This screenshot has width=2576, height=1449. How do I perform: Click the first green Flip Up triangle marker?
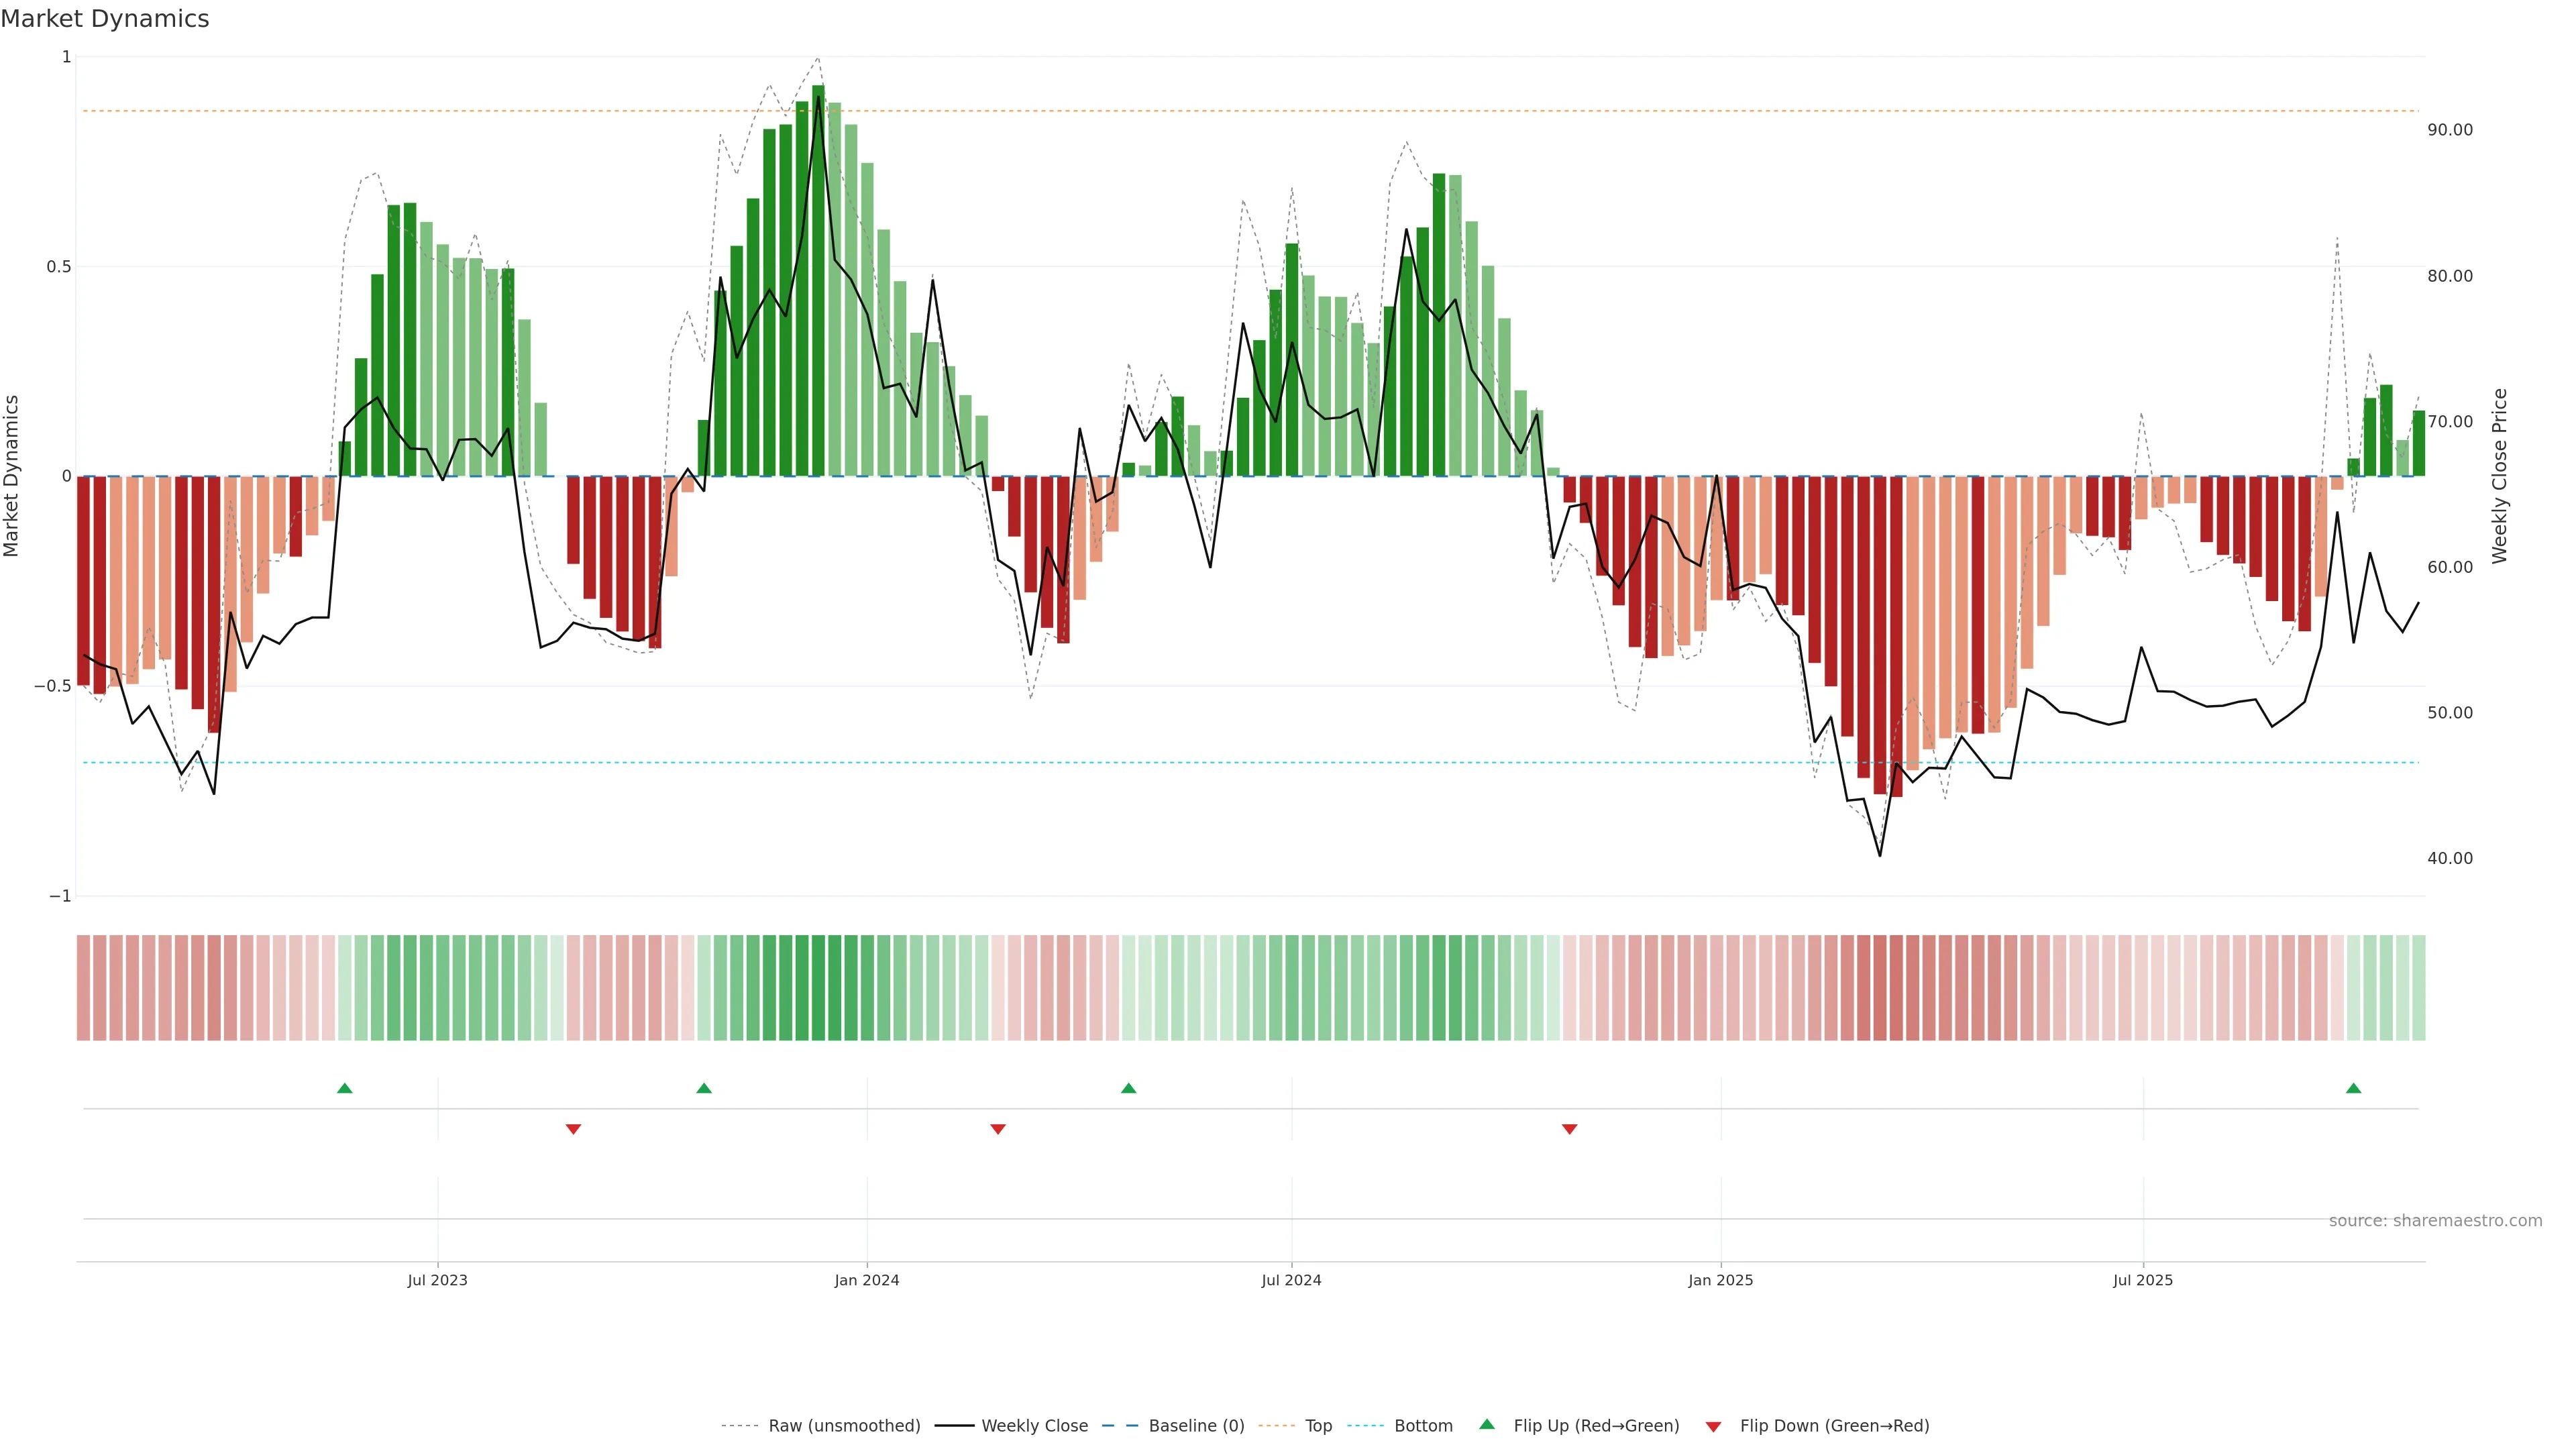[x=345, y=1088]
